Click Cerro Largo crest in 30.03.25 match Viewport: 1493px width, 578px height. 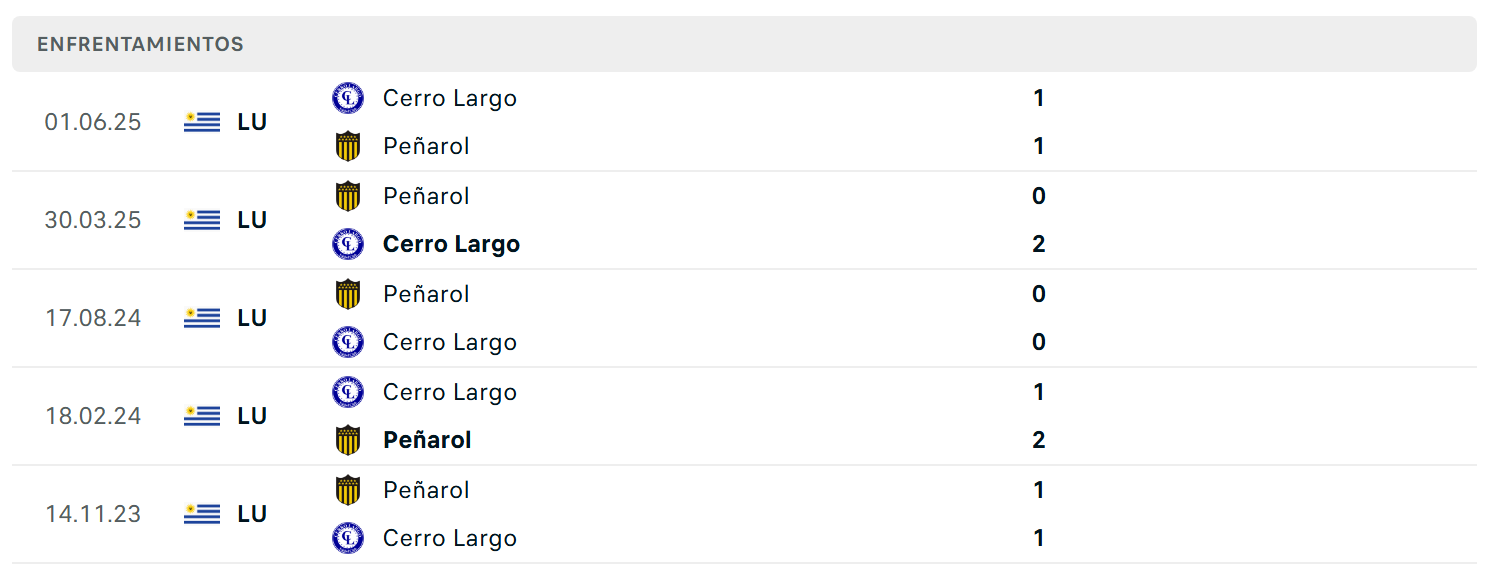click(x=348, y=244)
